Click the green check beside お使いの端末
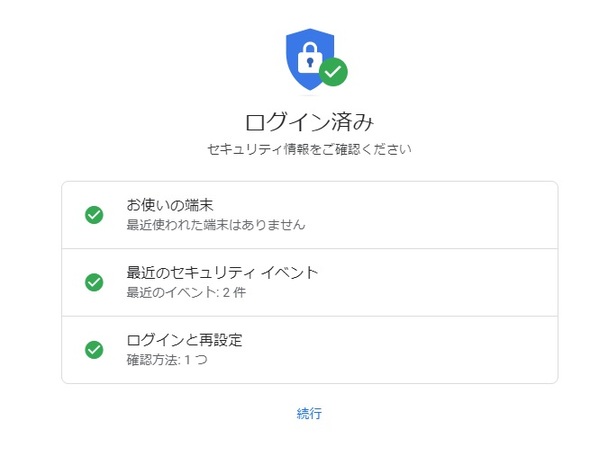 tap(94, 215)
